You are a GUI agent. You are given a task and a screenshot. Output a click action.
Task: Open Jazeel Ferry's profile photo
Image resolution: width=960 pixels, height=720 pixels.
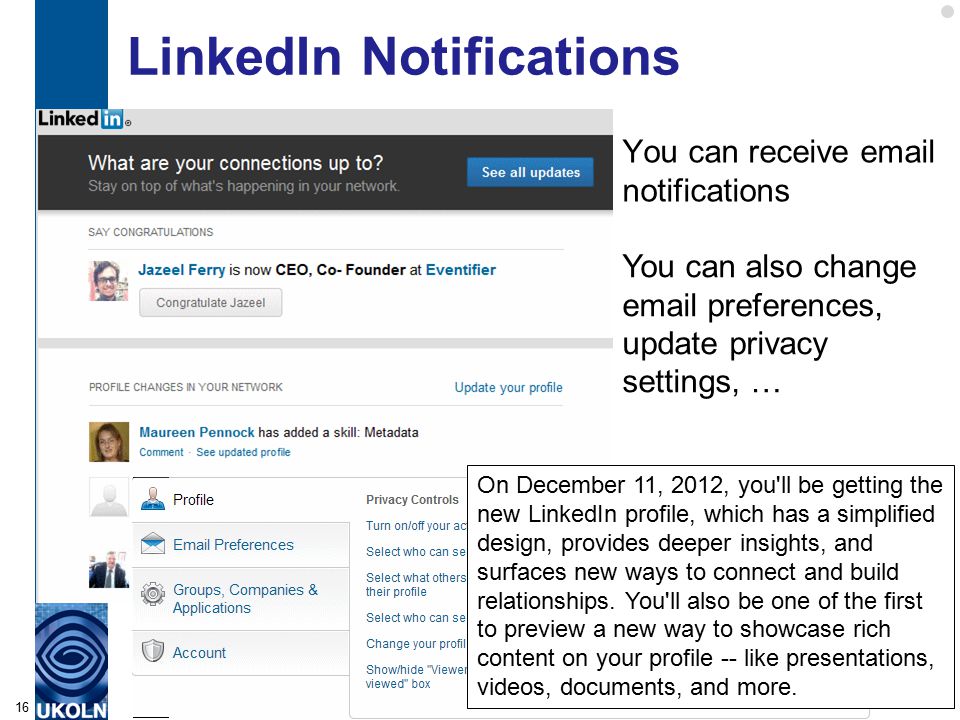(108, 281)
